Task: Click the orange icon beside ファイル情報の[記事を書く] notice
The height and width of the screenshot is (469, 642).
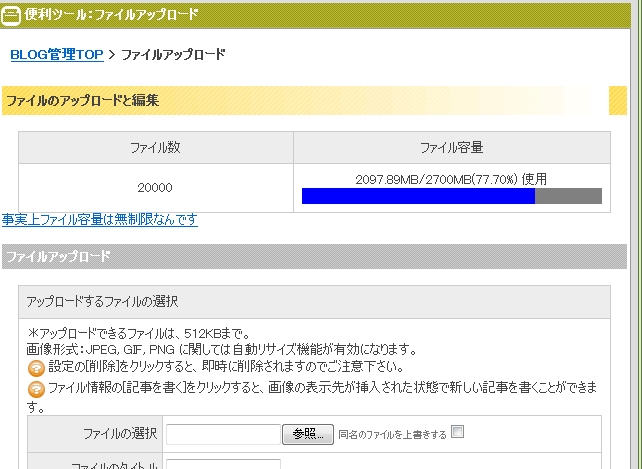Action: [x=36, y=389]
